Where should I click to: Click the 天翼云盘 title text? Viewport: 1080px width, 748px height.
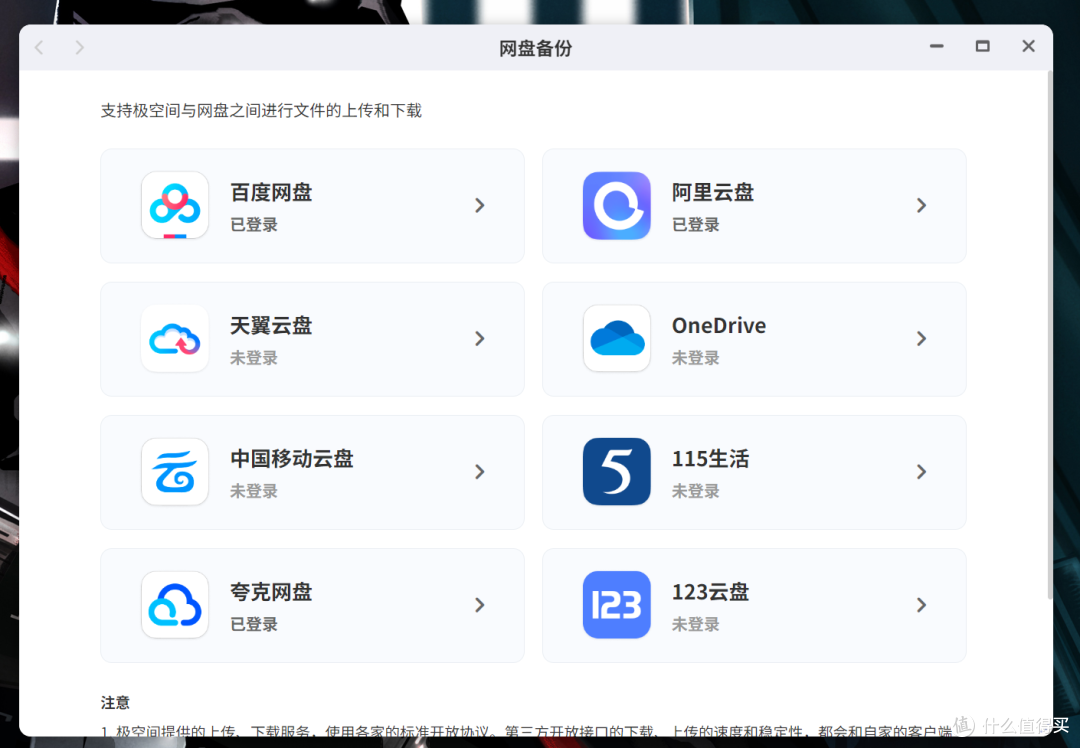(271, 325)
